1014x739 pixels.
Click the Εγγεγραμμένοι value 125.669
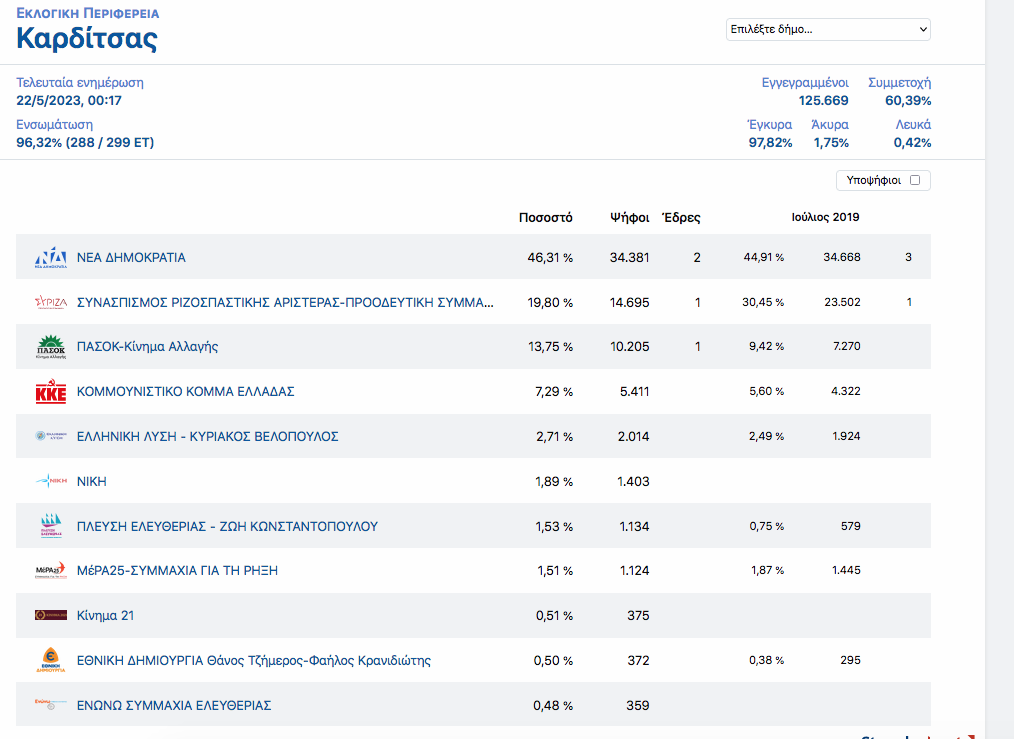click(x=823, y=100)
